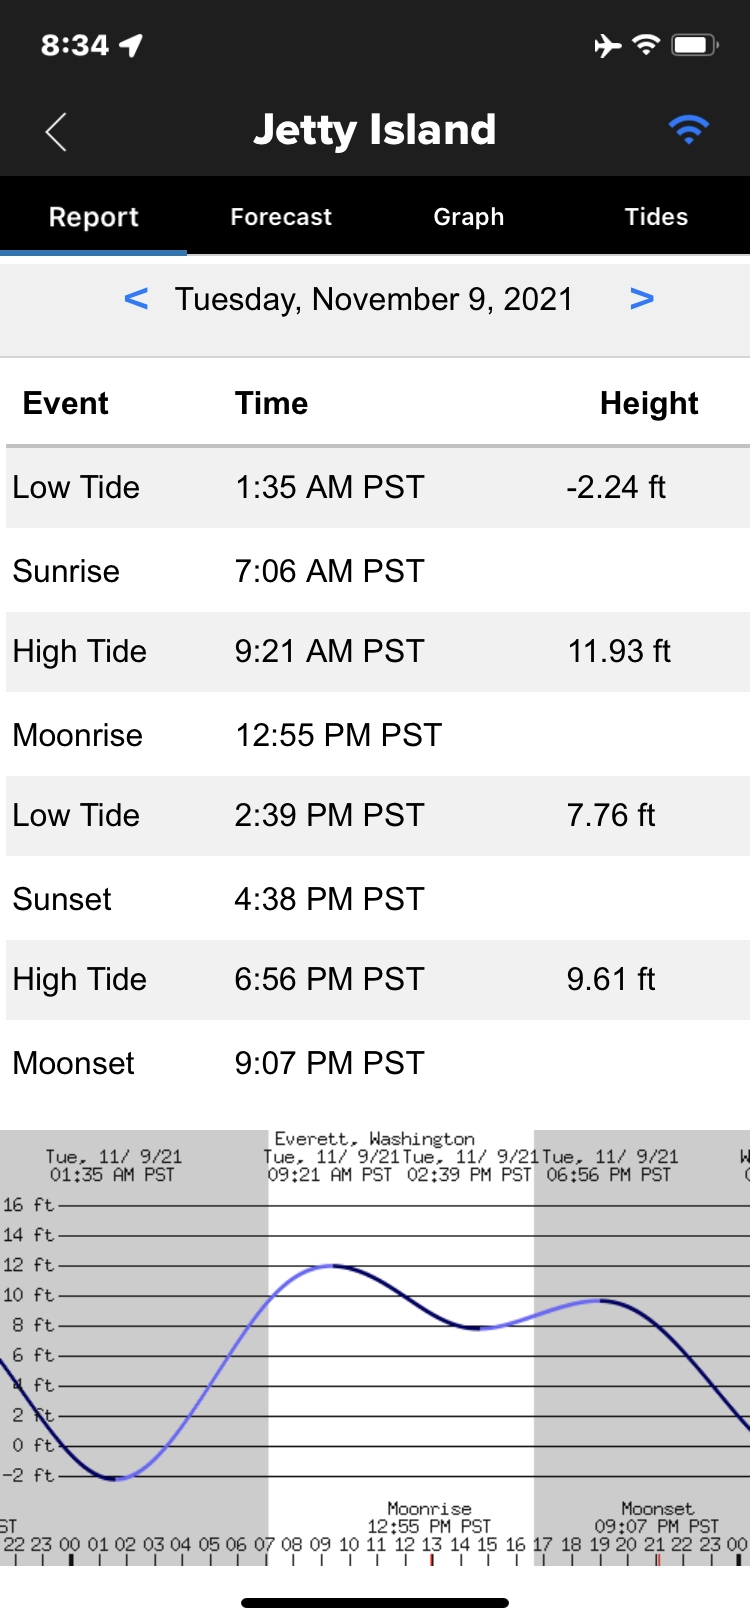Advance to the next day arrow
Screen dimensions: 750x1624
tap(642, 299)
